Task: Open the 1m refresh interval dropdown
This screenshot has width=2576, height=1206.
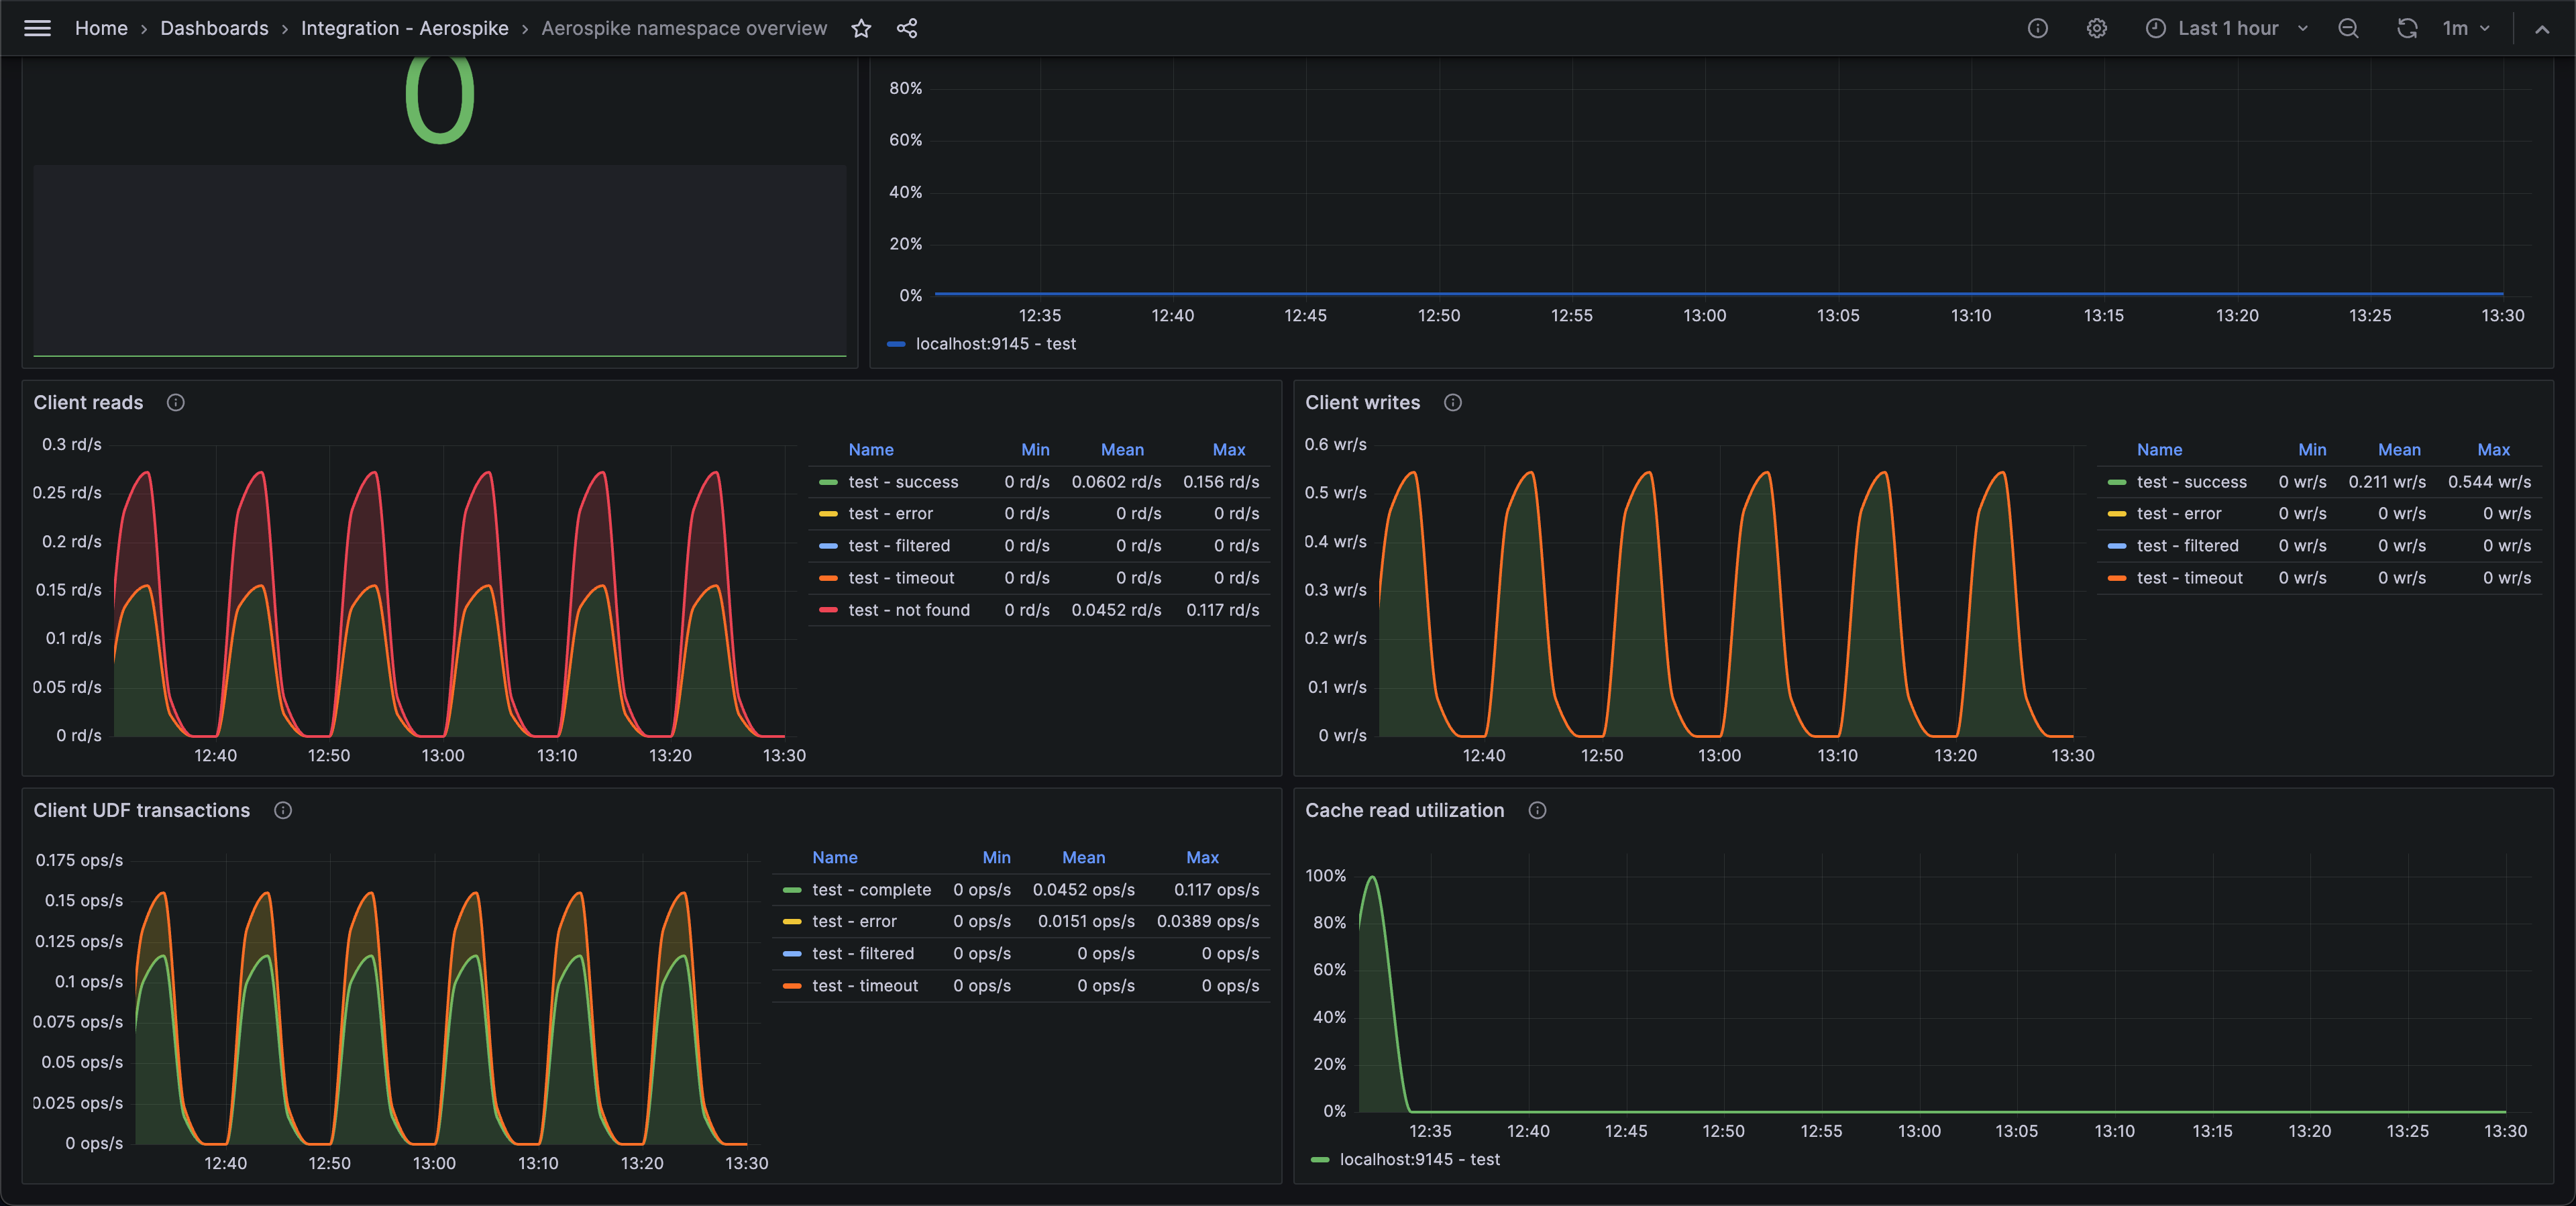Action: 2466,28
